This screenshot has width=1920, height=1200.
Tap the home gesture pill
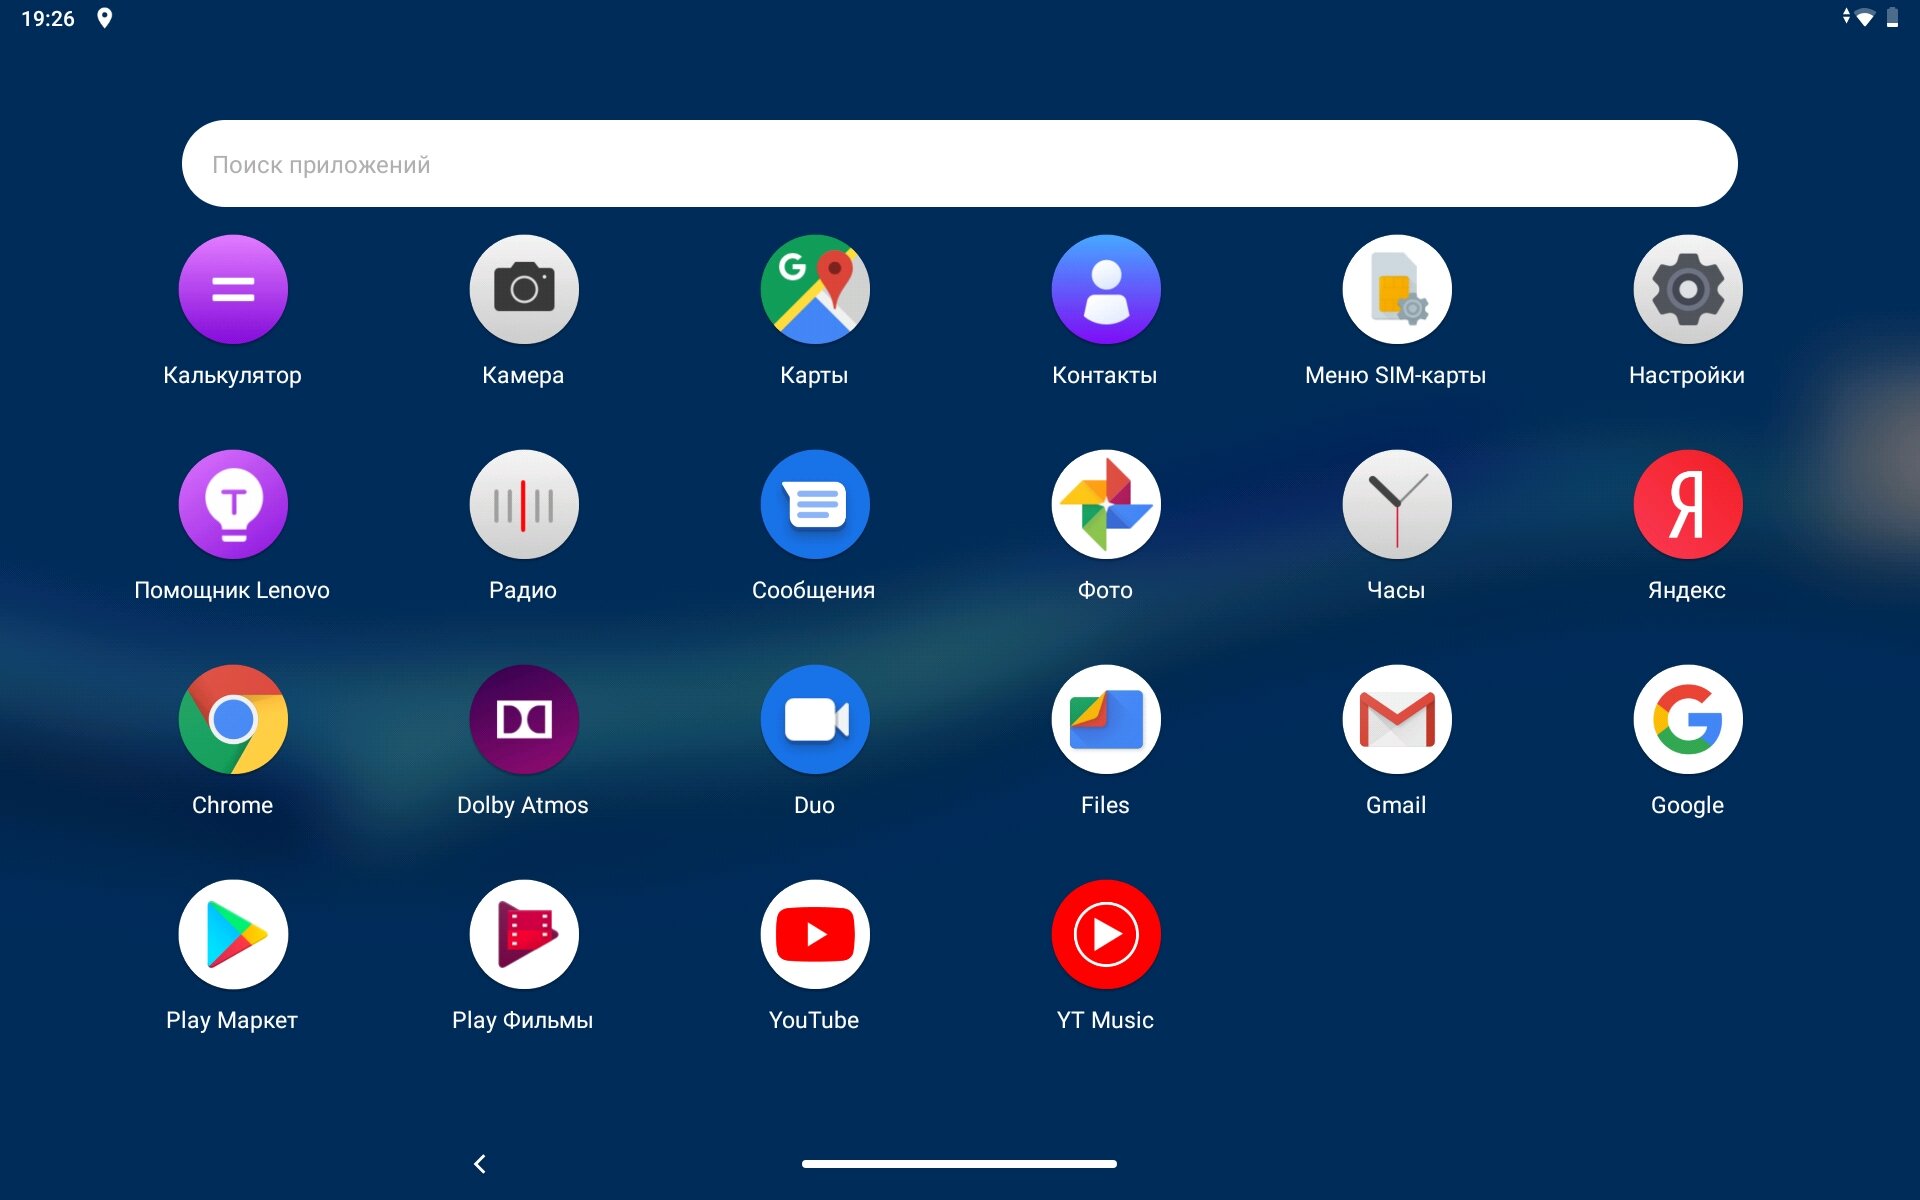pos(960,1164)
